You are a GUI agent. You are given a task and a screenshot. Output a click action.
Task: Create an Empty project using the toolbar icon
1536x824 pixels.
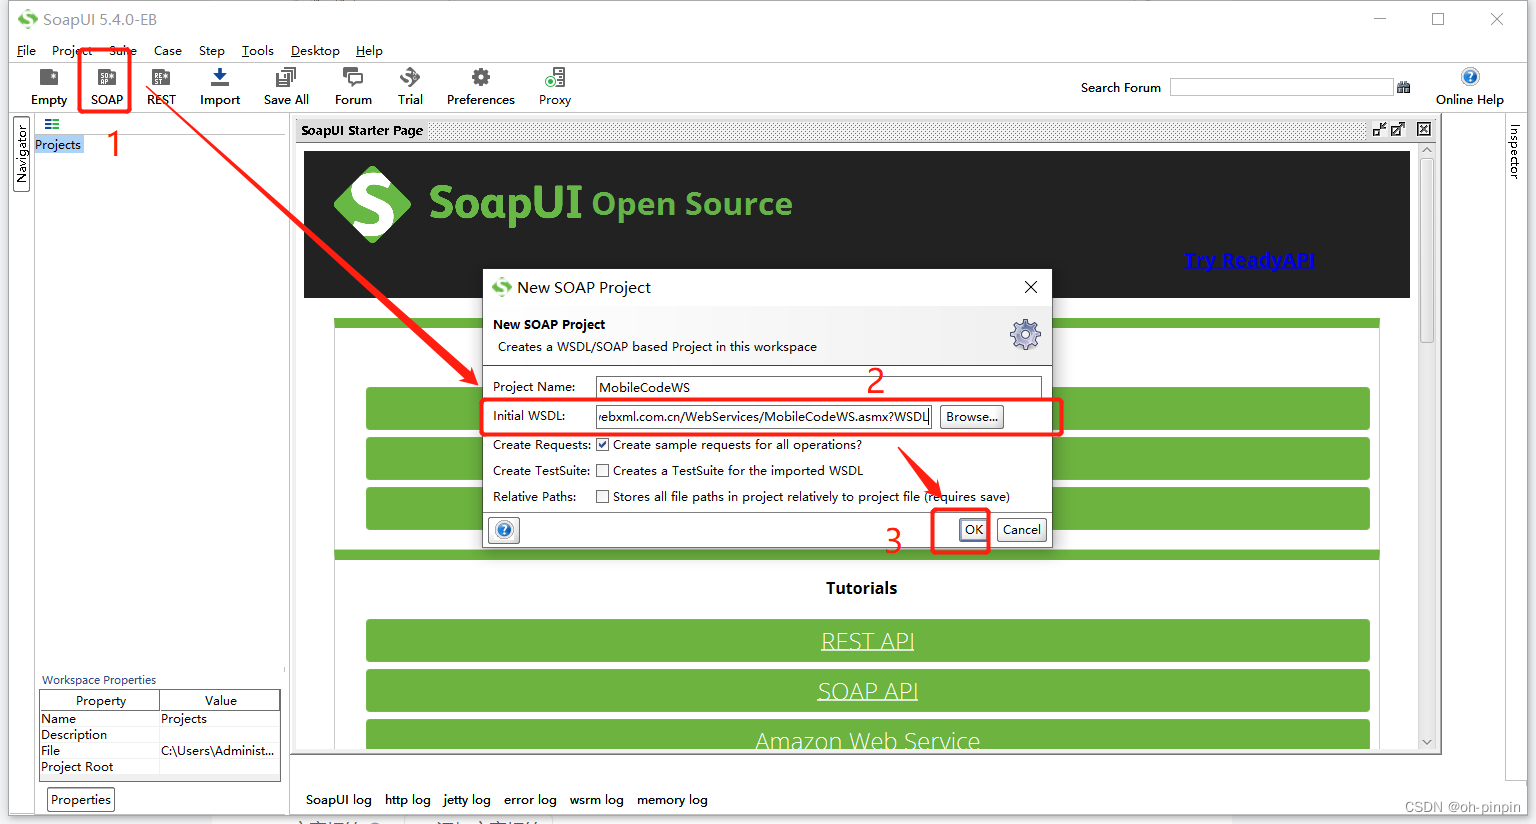coord(48,86)
